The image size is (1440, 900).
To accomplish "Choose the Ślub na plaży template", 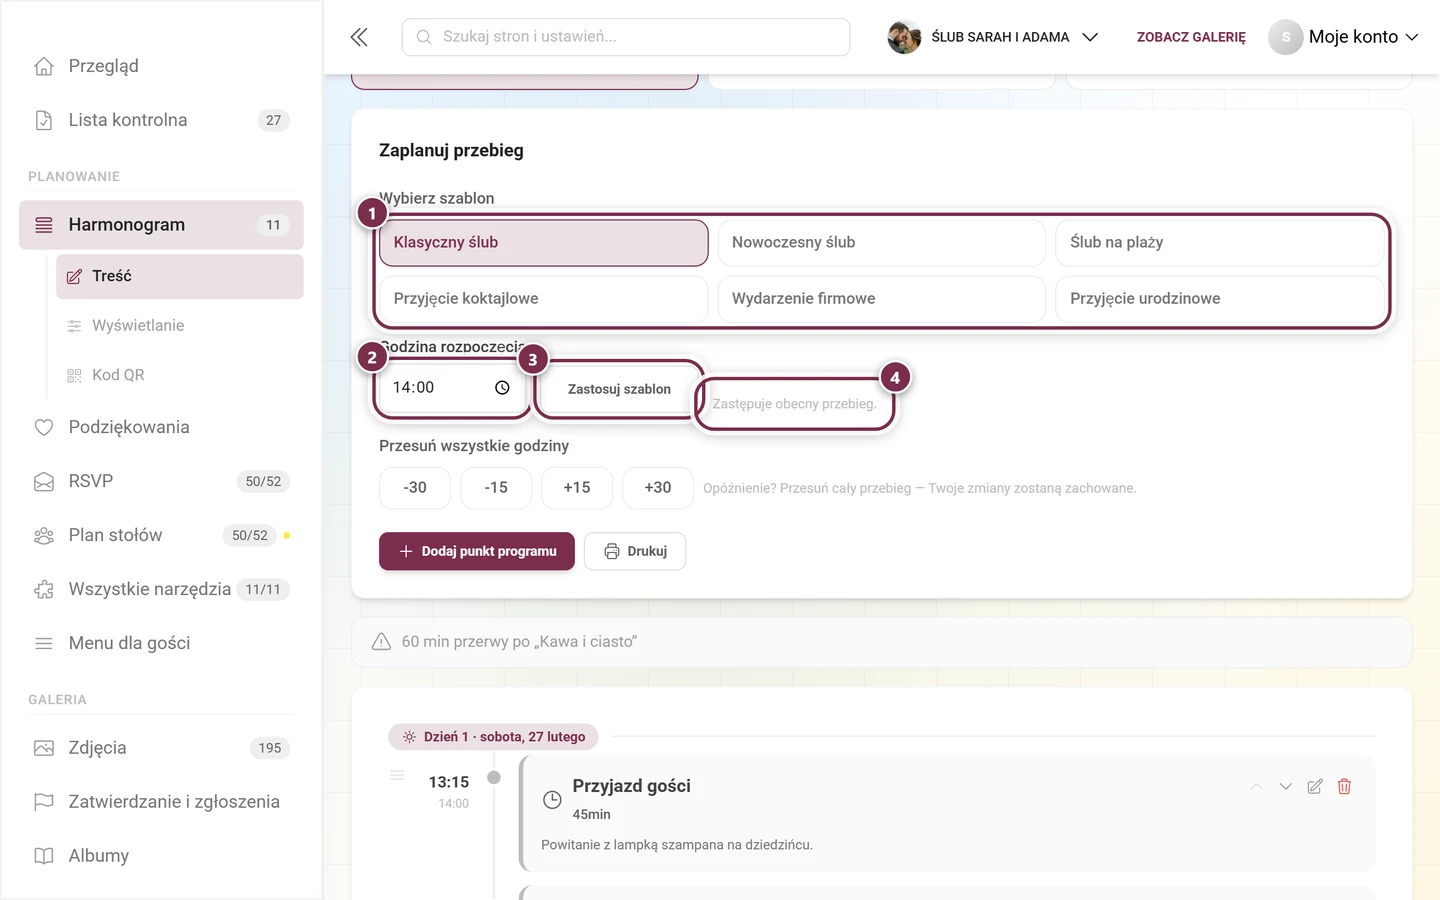I will pos(1220,243).
